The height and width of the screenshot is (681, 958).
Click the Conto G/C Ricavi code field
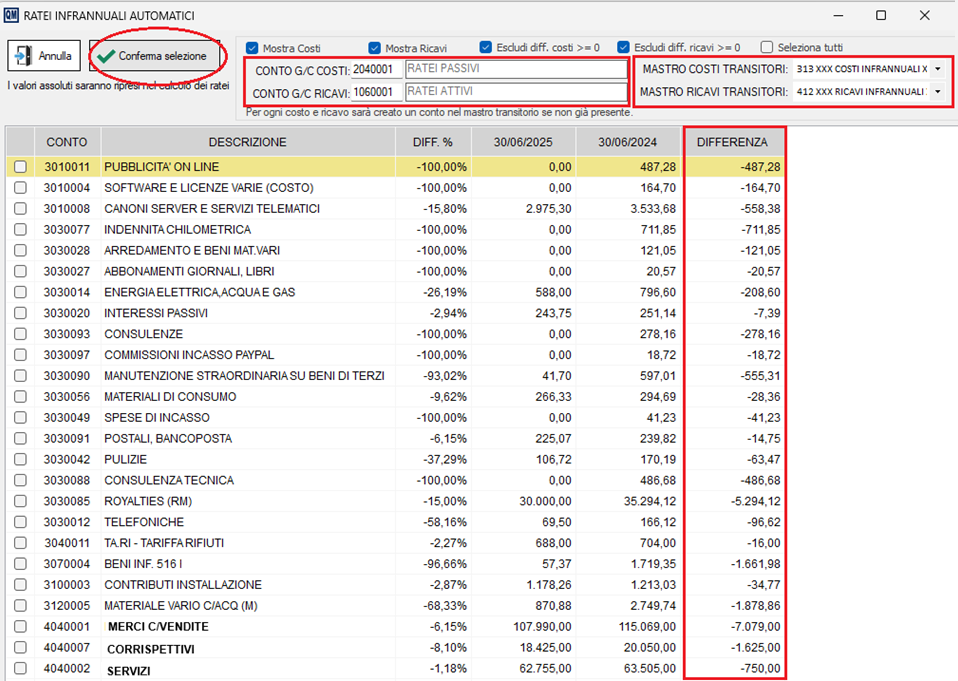[x=376, y=93]
